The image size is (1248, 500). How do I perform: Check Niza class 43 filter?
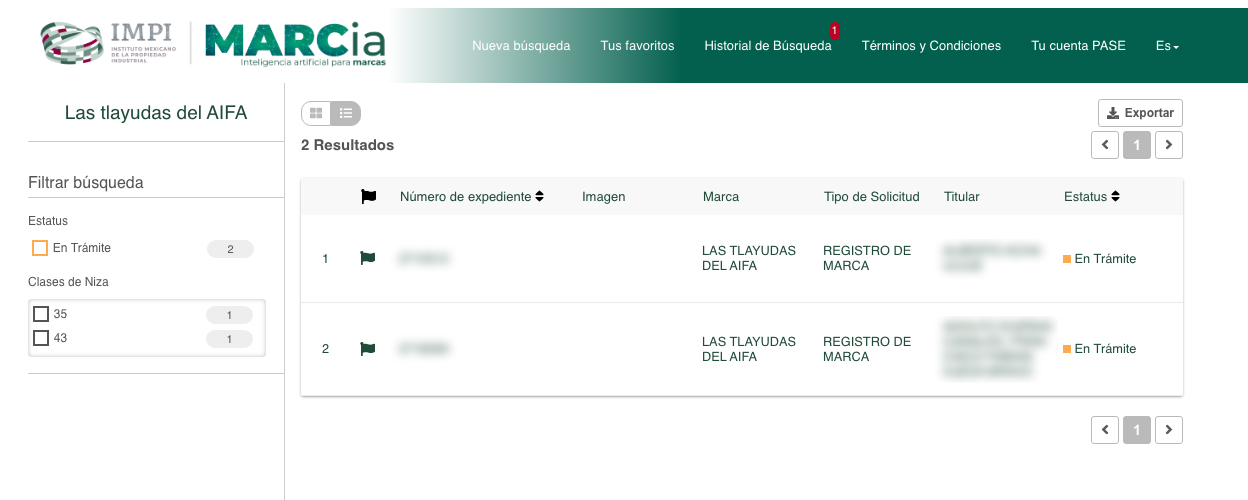(x=41, y=338)
